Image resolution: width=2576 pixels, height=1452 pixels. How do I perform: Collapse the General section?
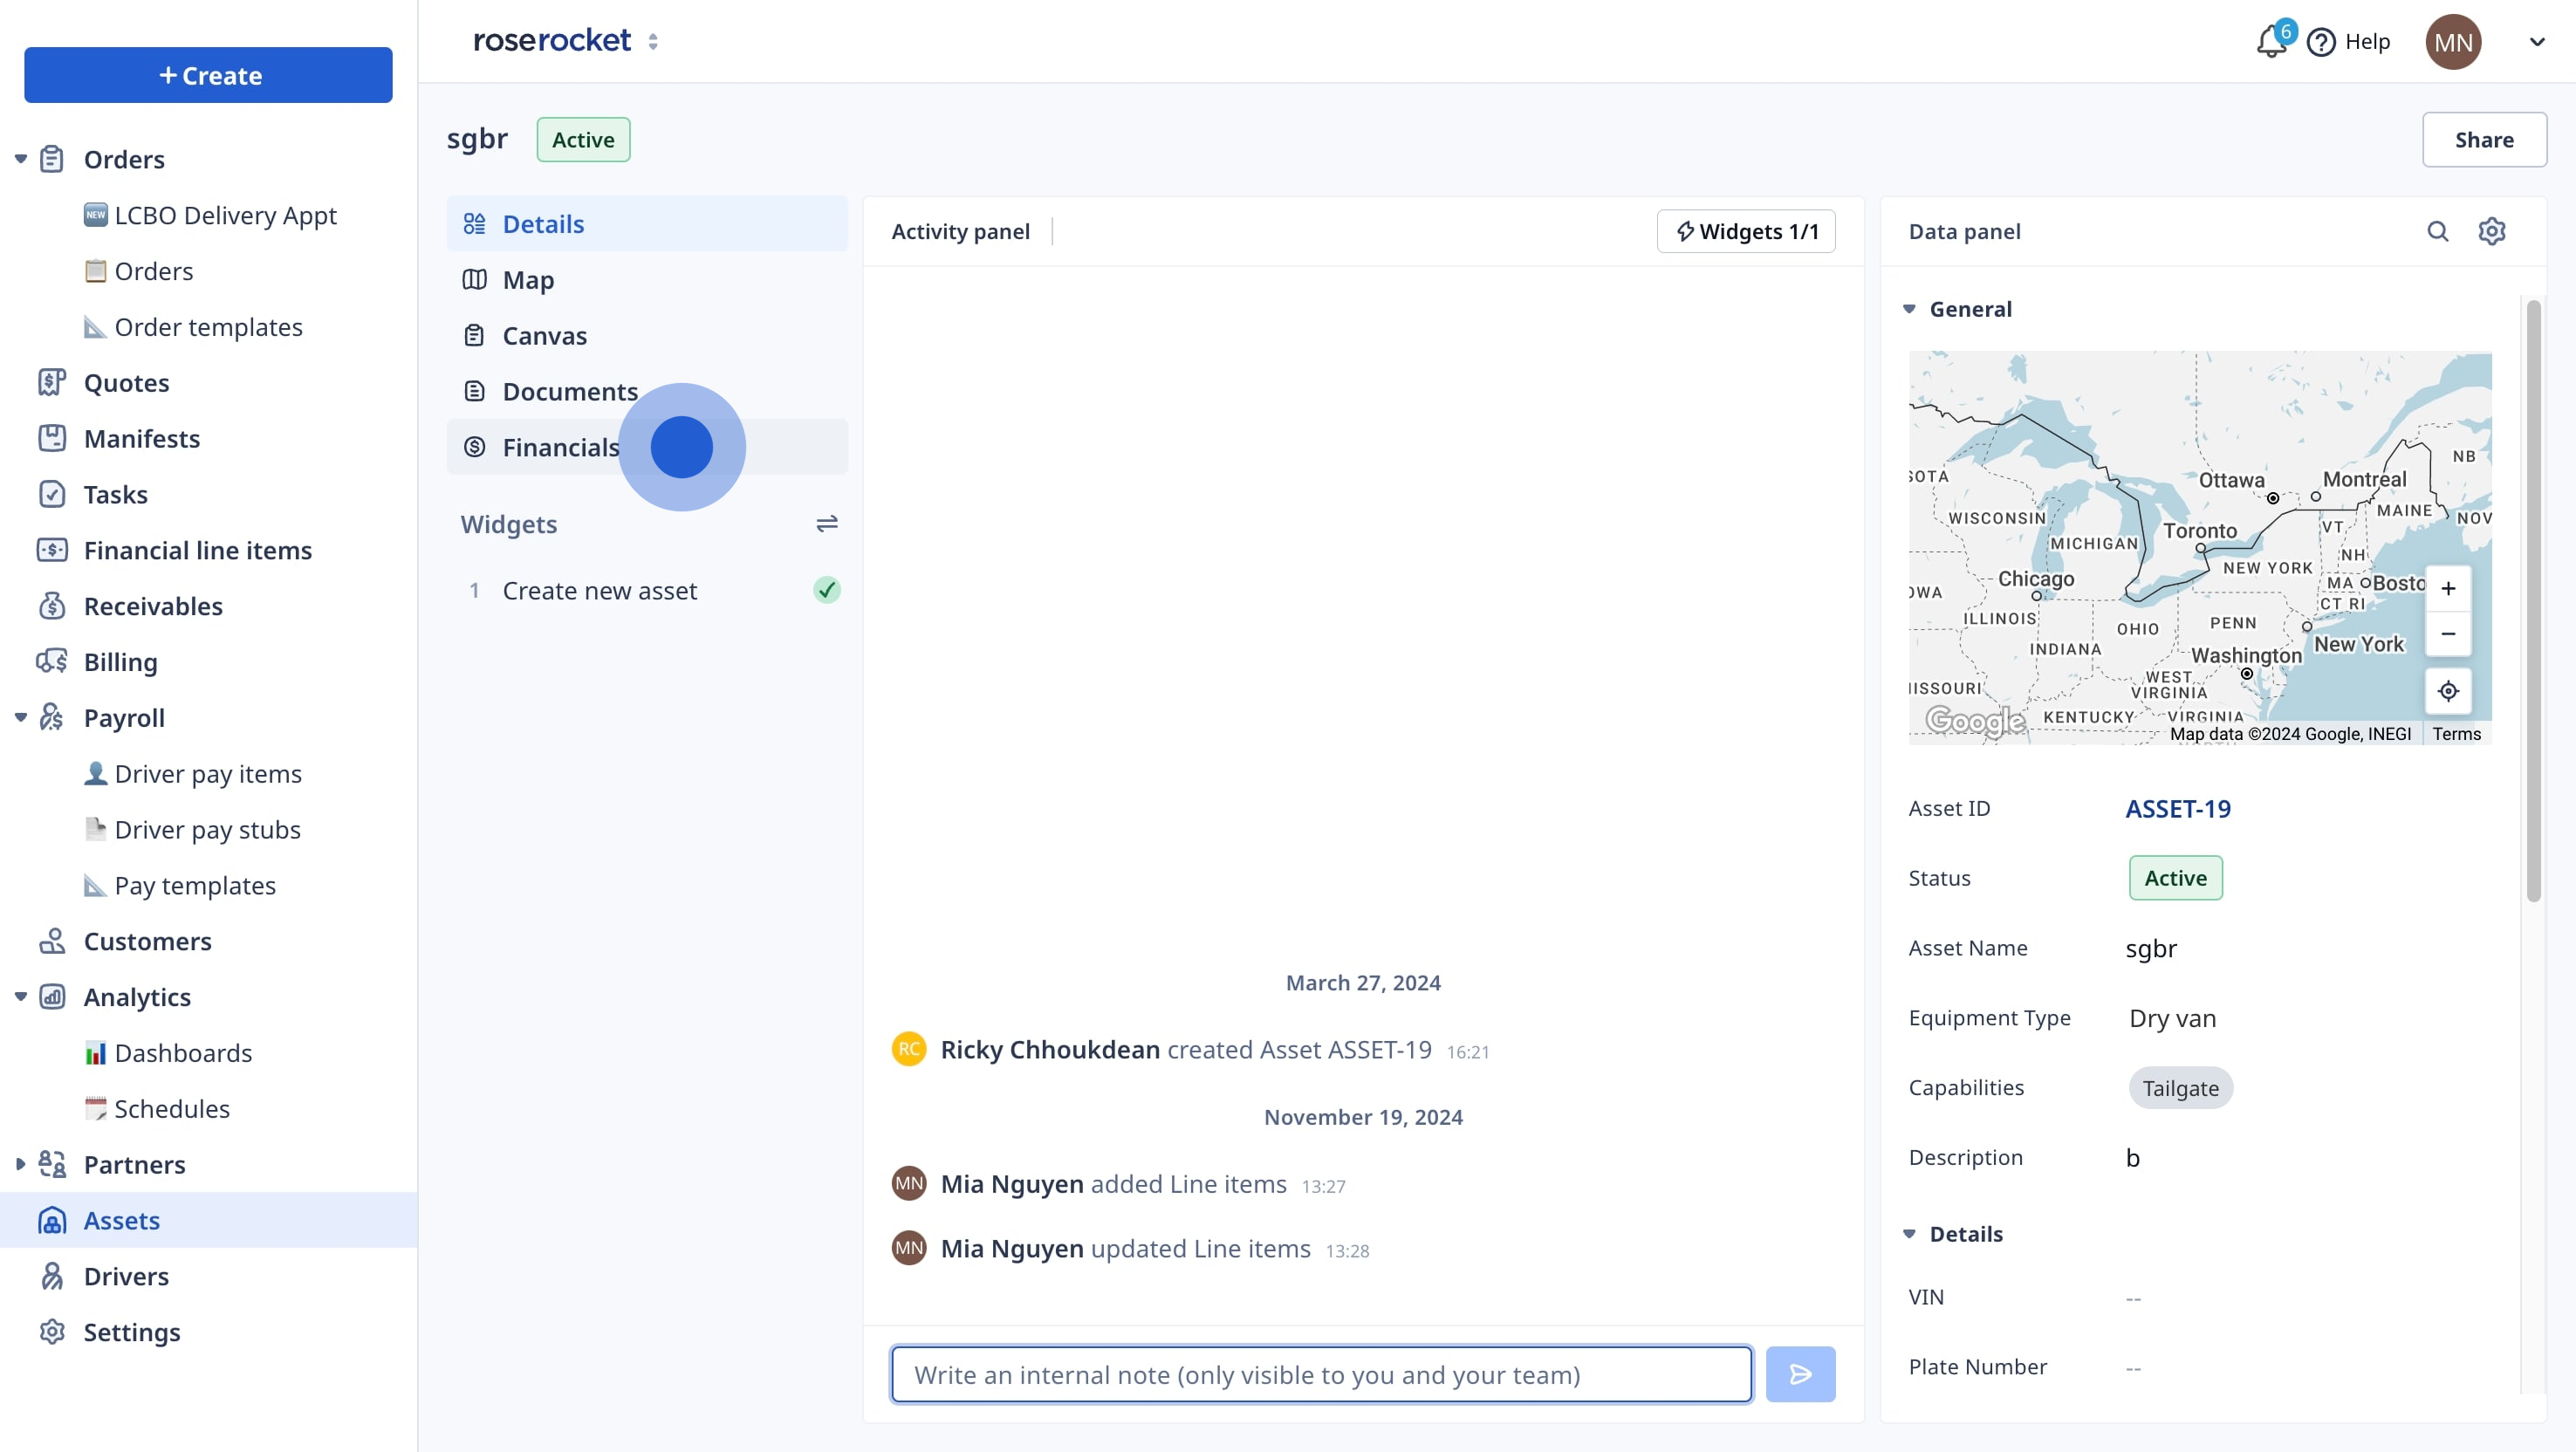tap(1909, 309)
